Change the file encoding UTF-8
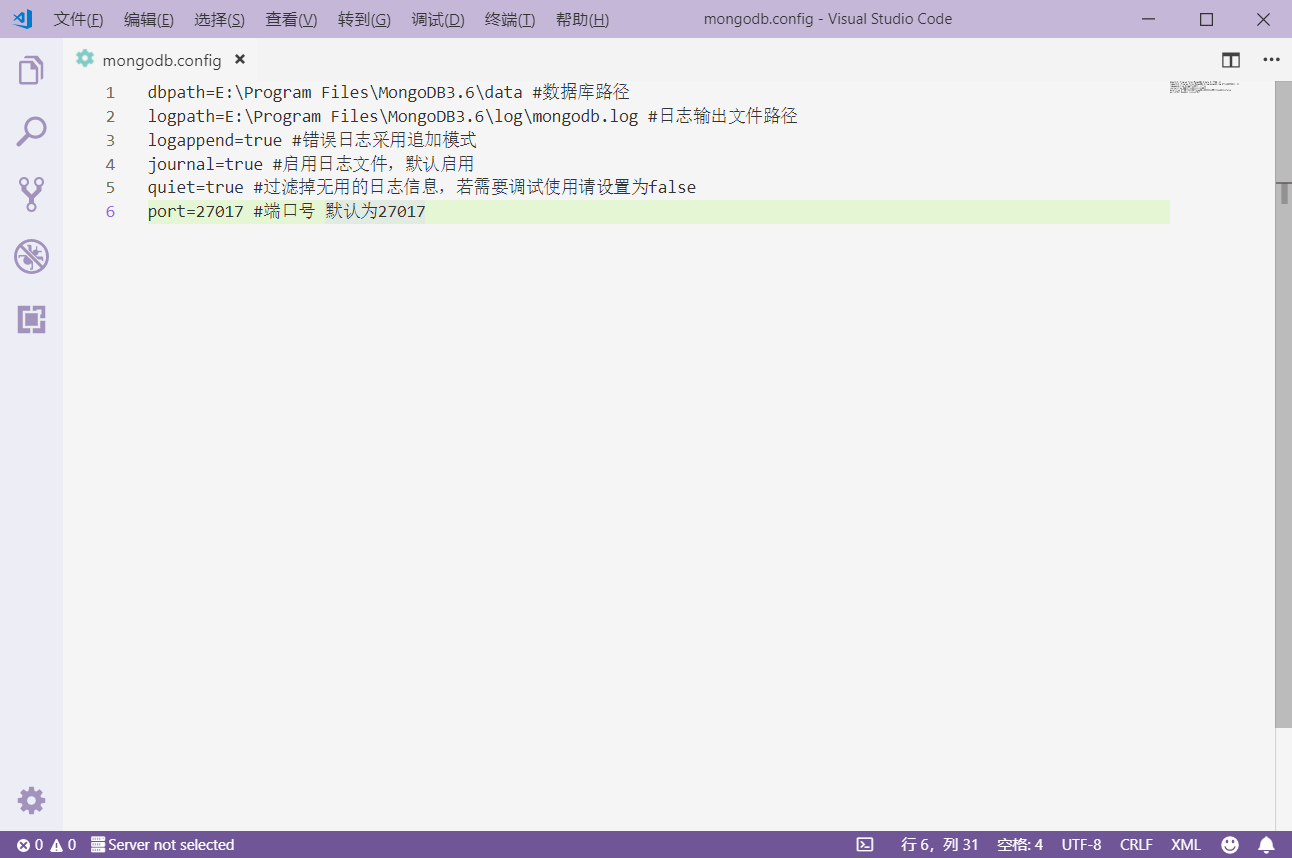 point(1082,845)
